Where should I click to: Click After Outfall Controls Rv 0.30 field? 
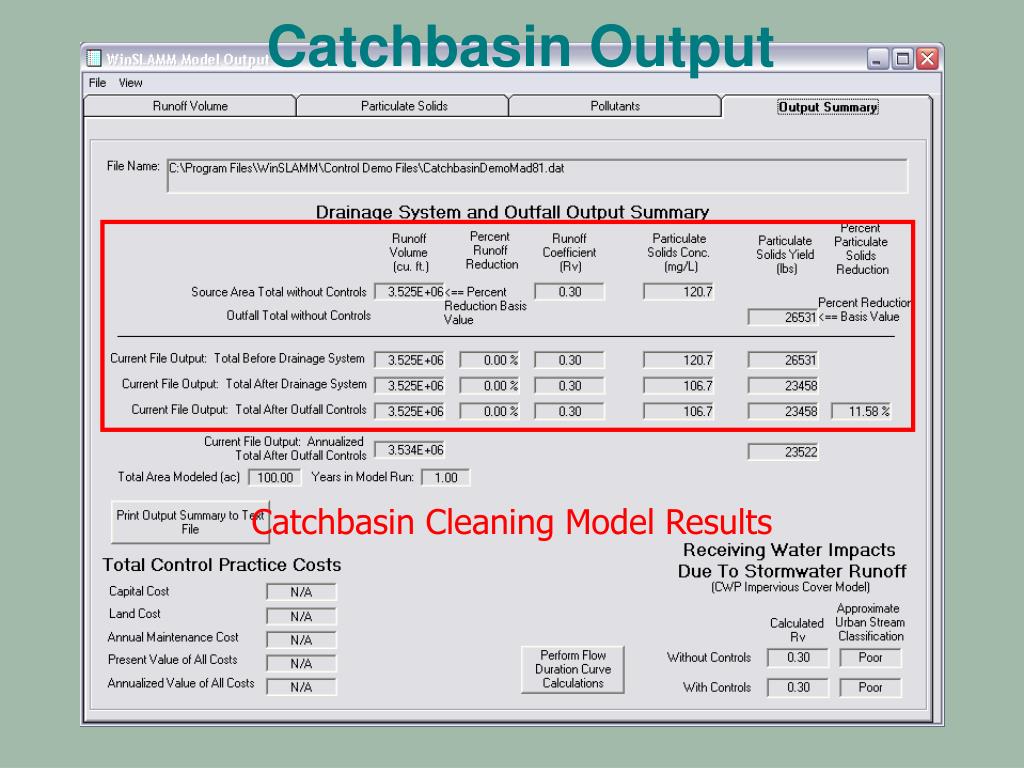(569, 411)
